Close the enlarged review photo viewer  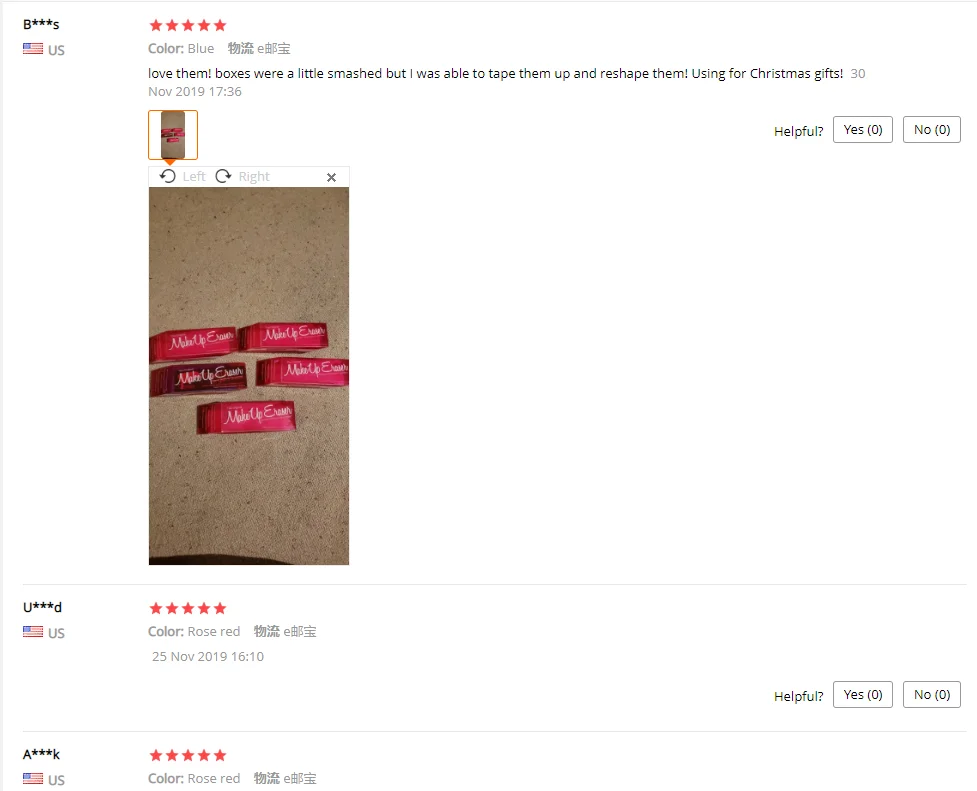(331, 178)
